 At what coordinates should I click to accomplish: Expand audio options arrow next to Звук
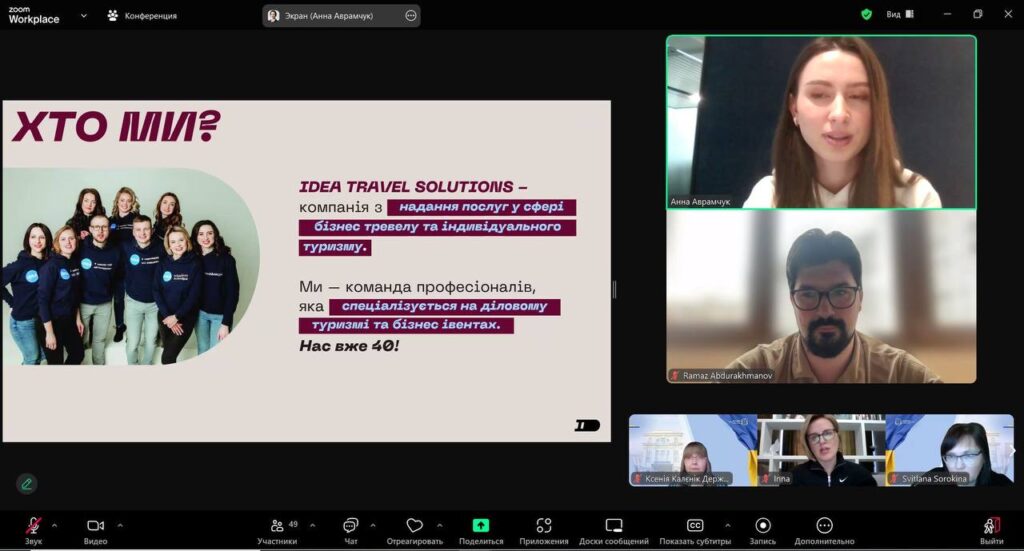[54, 524]
